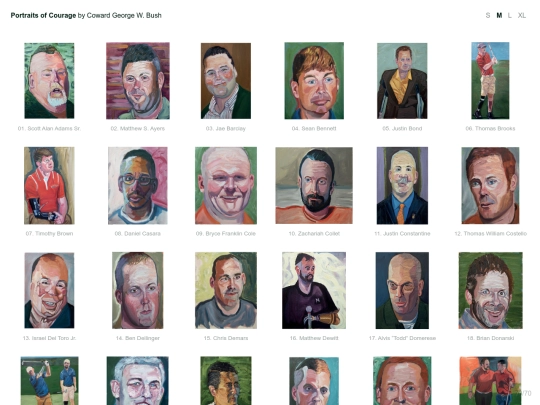This screenshot has width=540, height=405.
Task: Click the 12. Thomas William Costello caption
Action: tap(490, 233)
